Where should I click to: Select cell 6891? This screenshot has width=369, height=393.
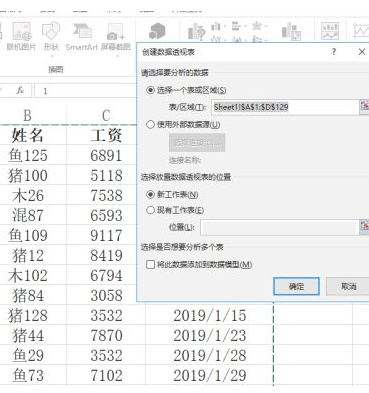point(106,155)
